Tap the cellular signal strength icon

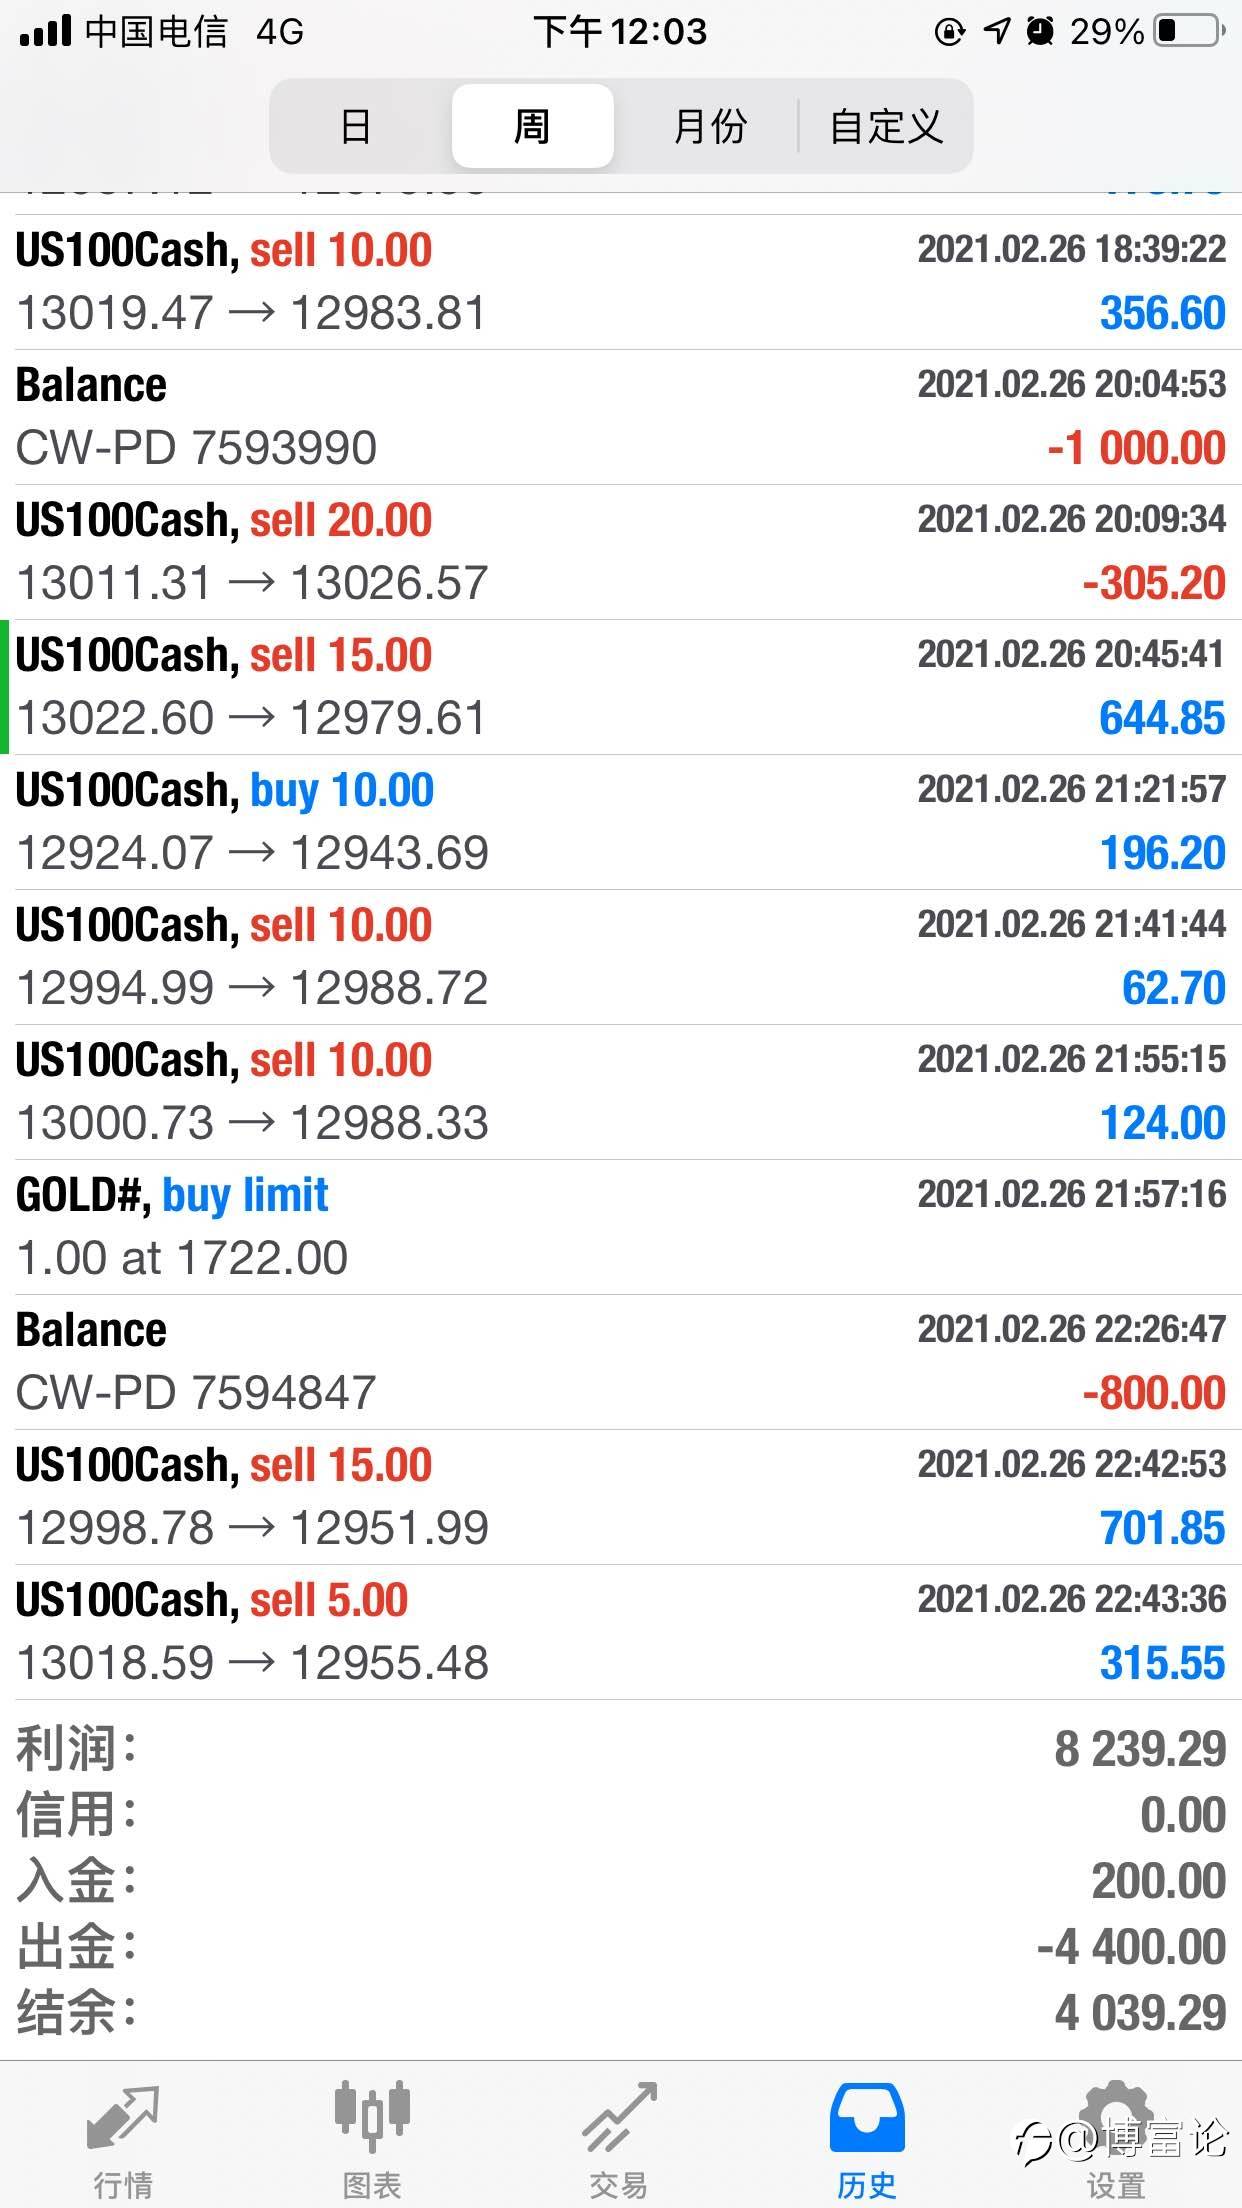tap(46, 32)
